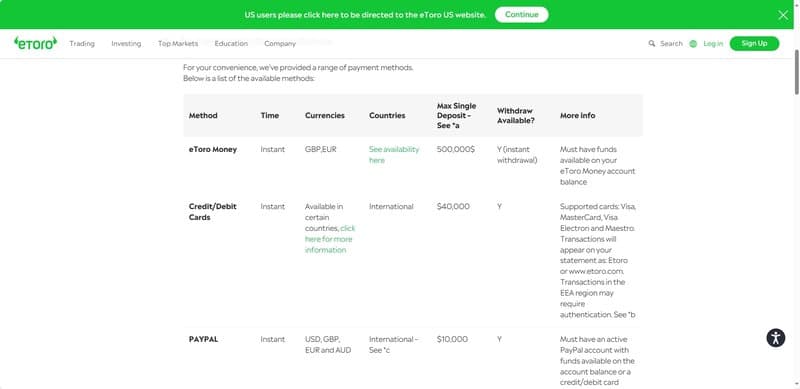Image resolution: width=800 pixels, height=389 pixels.
Task: Dismiss the green US users banner
Action: click(783, 15)
